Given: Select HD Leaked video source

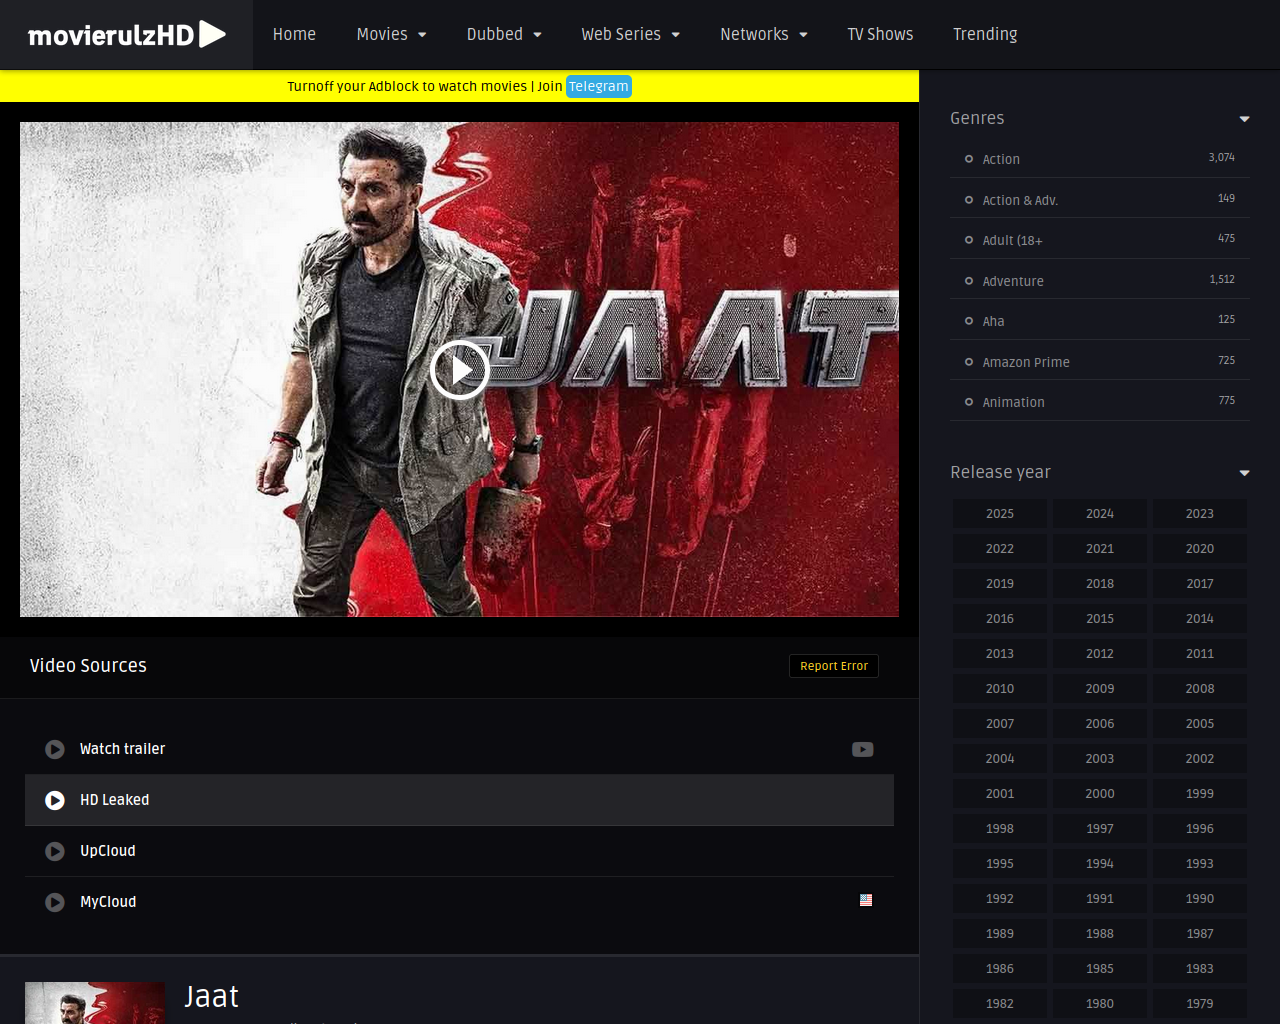Looking at the screenshot, I should click(x=459, y=800).
